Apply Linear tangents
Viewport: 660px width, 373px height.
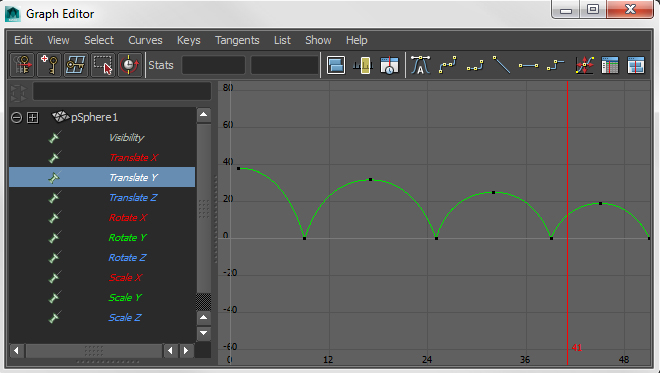[501, 65]
